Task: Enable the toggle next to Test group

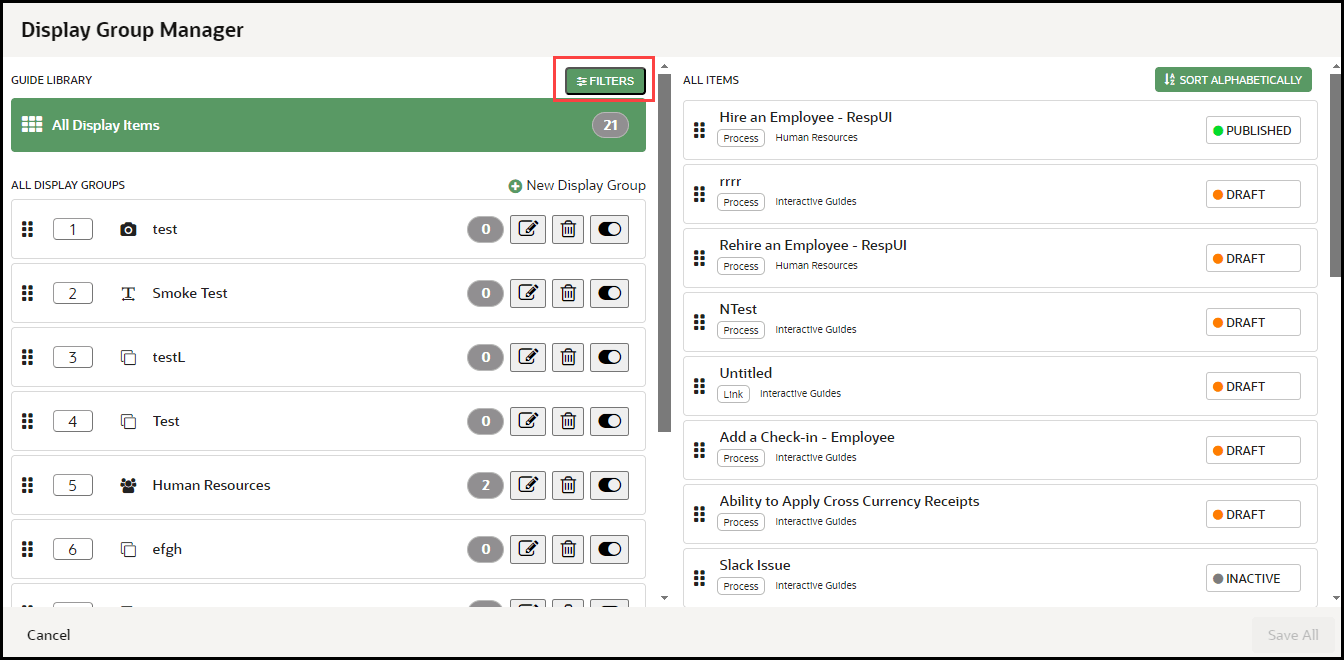Action: [x=609, y=421]
